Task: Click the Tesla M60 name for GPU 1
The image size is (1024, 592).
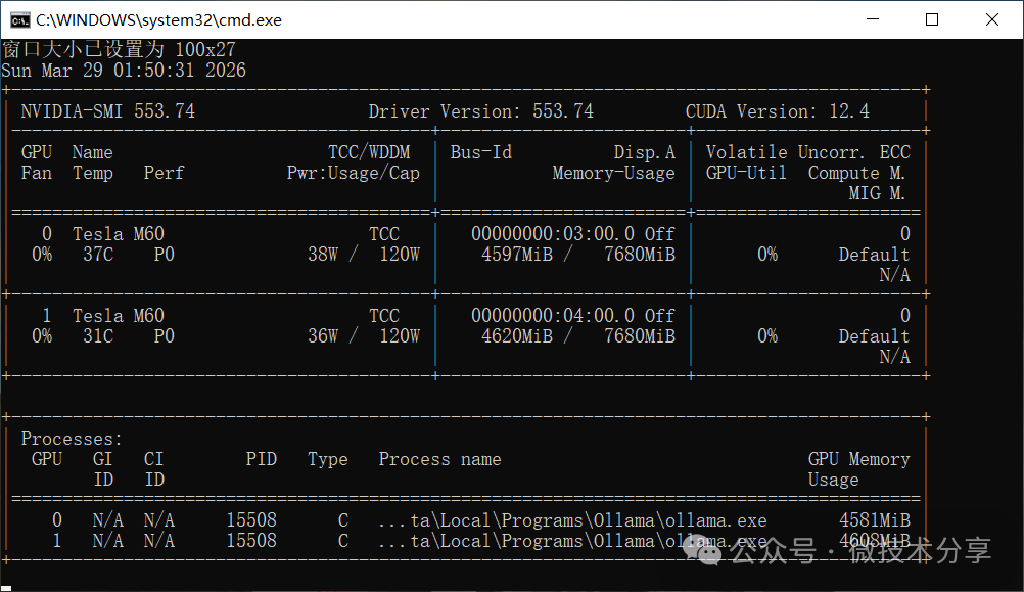Action: pos(118,315)
